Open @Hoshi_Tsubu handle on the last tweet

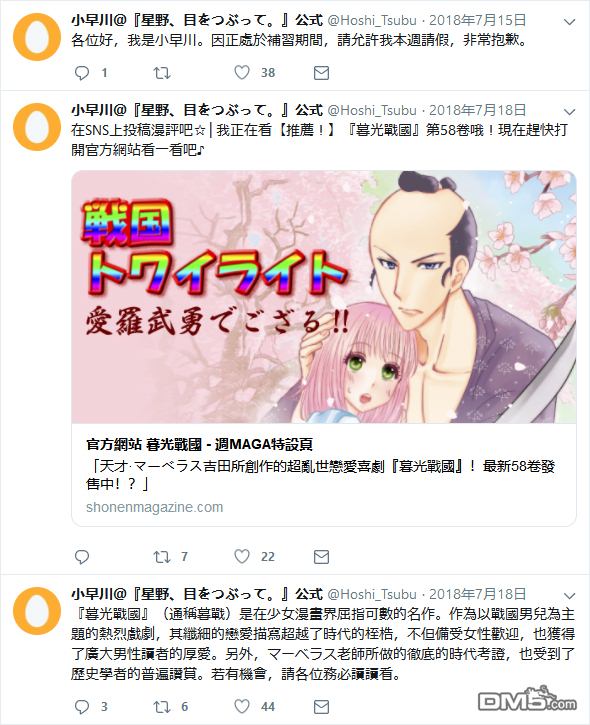tap(372, 594)
